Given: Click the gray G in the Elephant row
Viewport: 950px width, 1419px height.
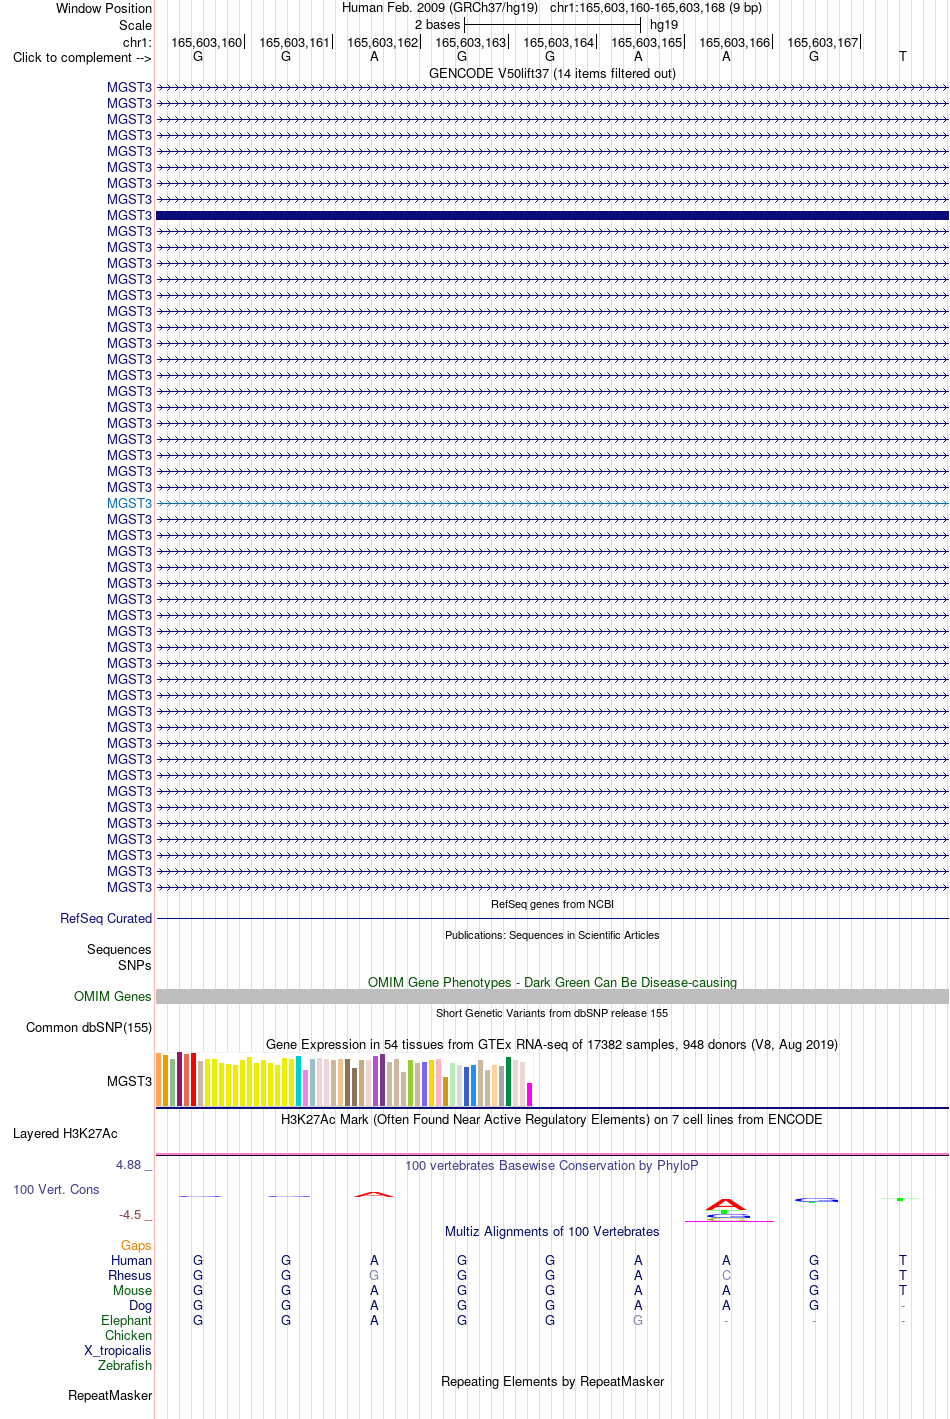Looking at the screenshot, I should pos(638,1320).
